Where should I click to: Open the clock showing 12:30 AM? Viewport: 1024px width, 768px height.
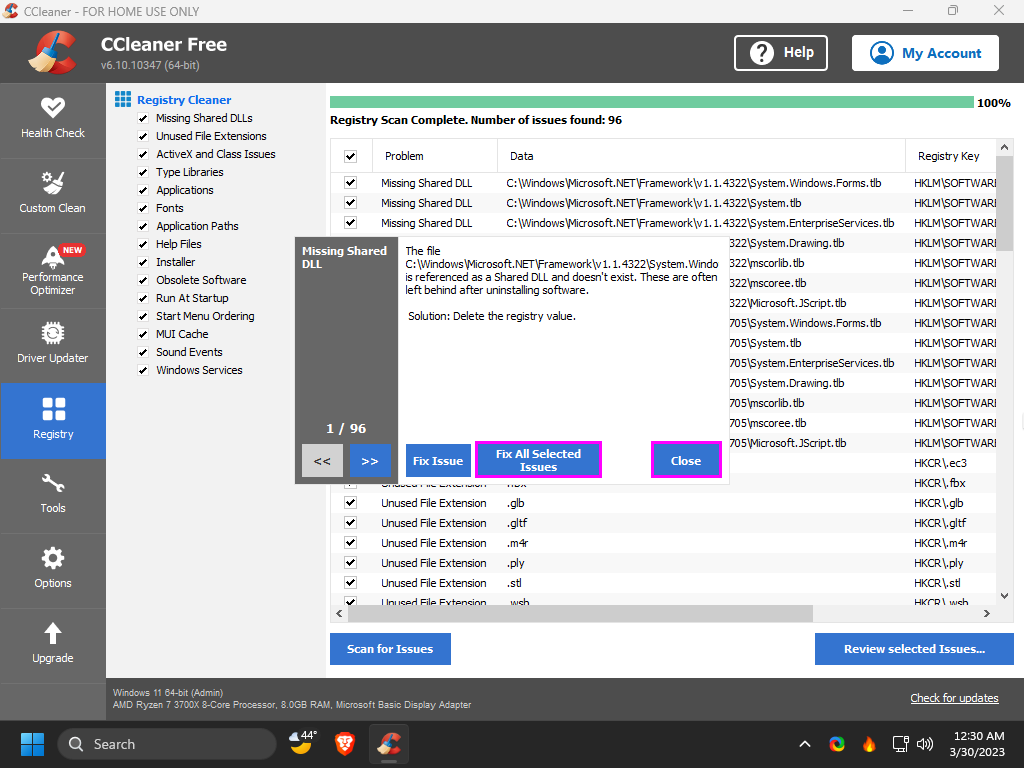pyautogui.click(x=977, y=744)
